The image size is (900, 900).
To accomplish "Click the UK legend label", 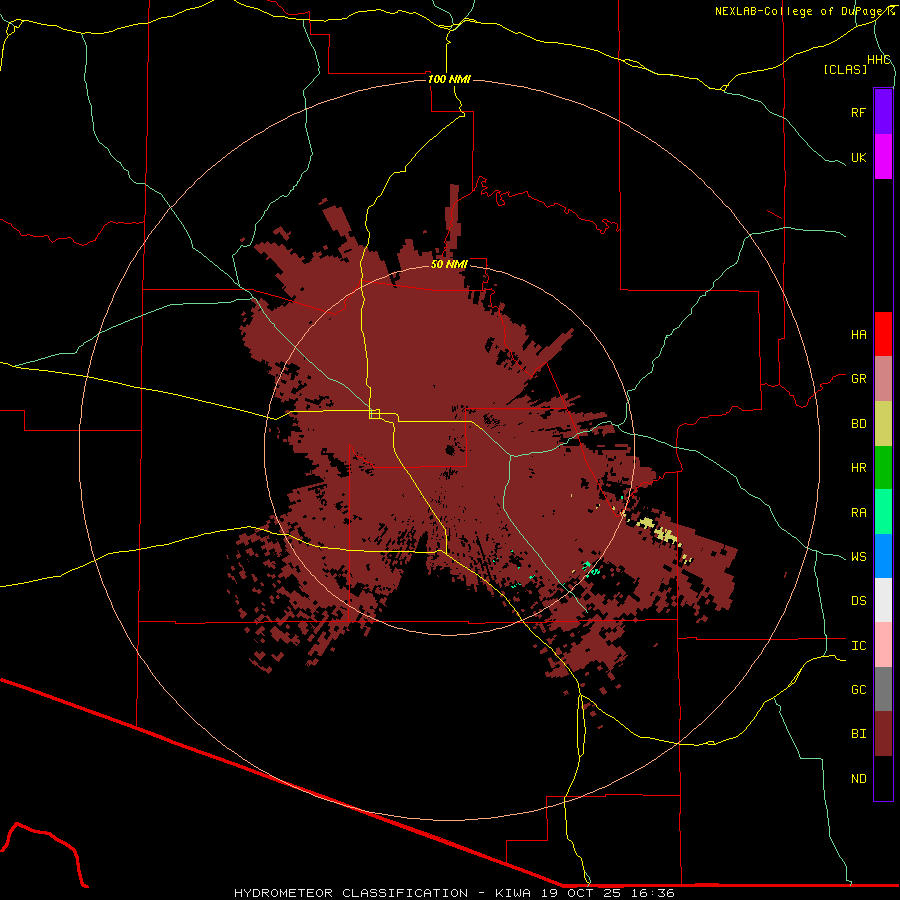I will point(858,157).
